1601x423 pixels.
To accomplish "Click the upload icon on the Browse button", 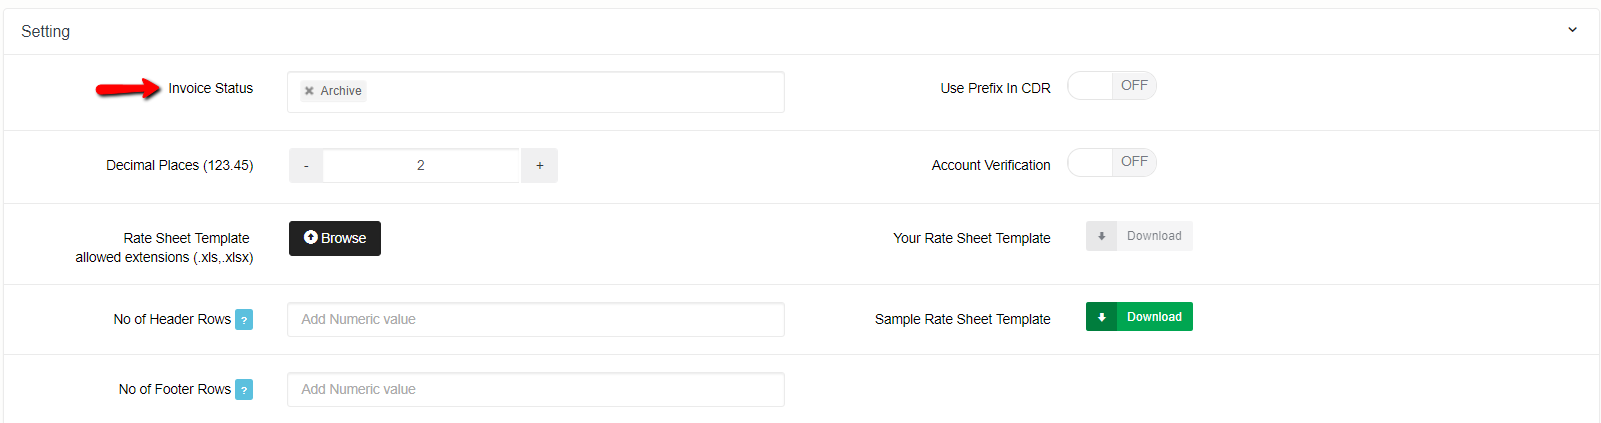I will pos(311,238).
